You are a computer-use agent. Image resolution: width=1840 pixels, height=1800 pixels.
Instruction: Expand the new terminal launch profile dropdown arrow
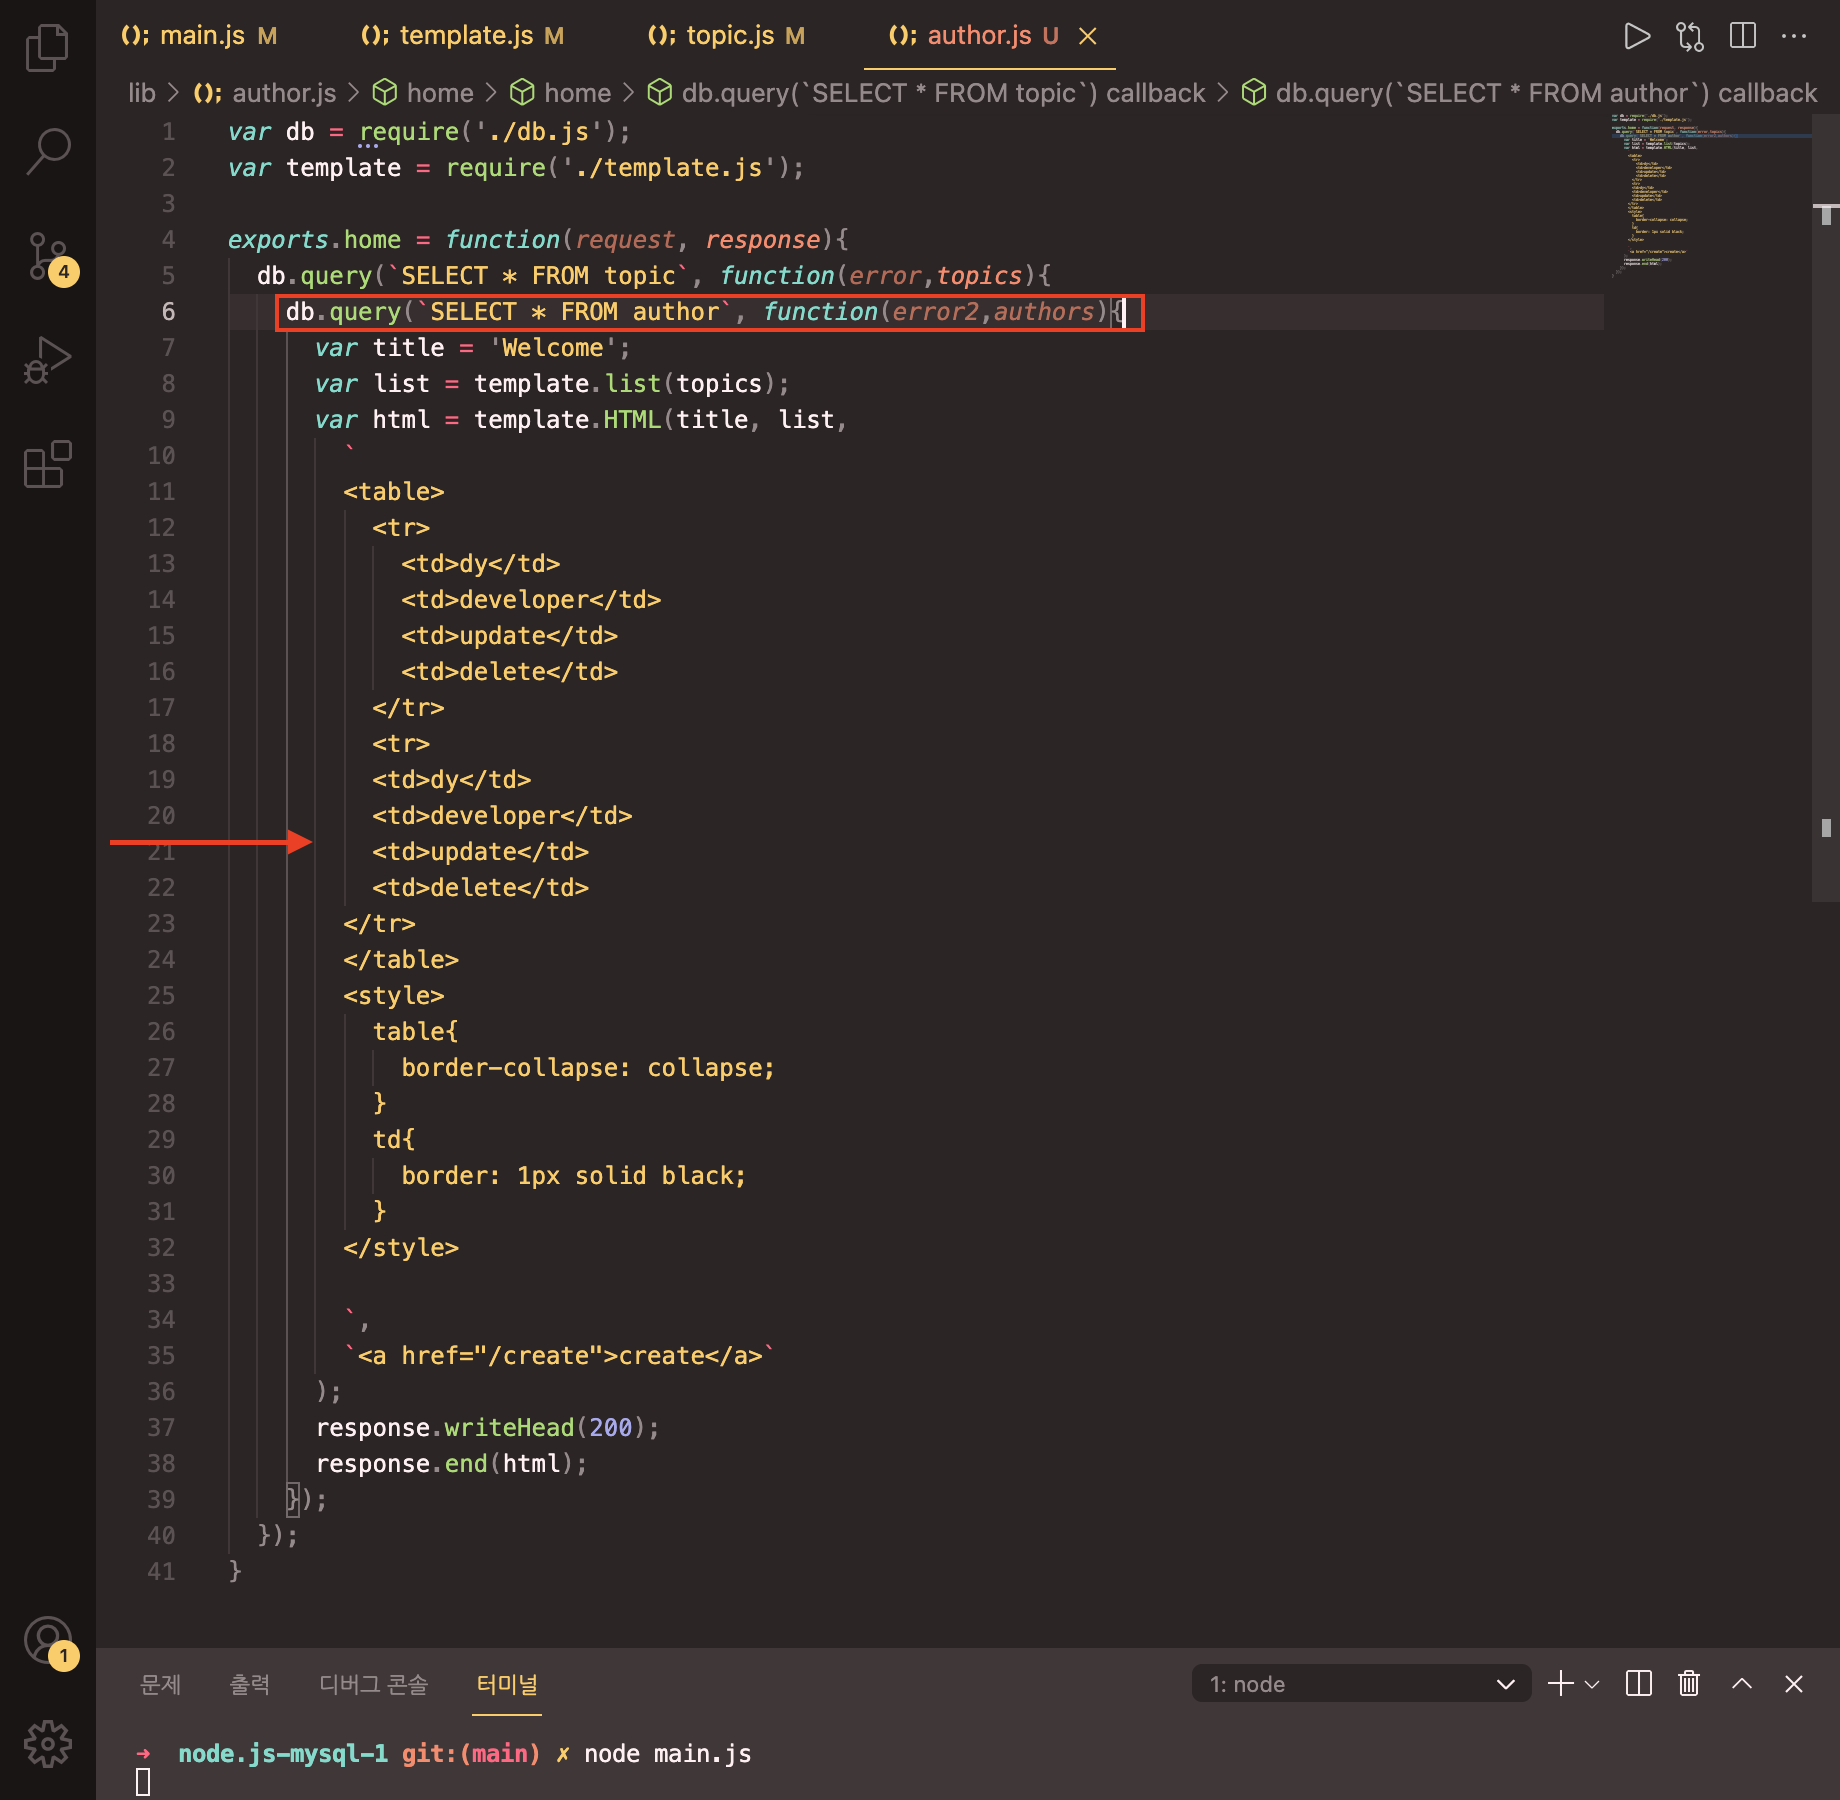[1593, 1684]
